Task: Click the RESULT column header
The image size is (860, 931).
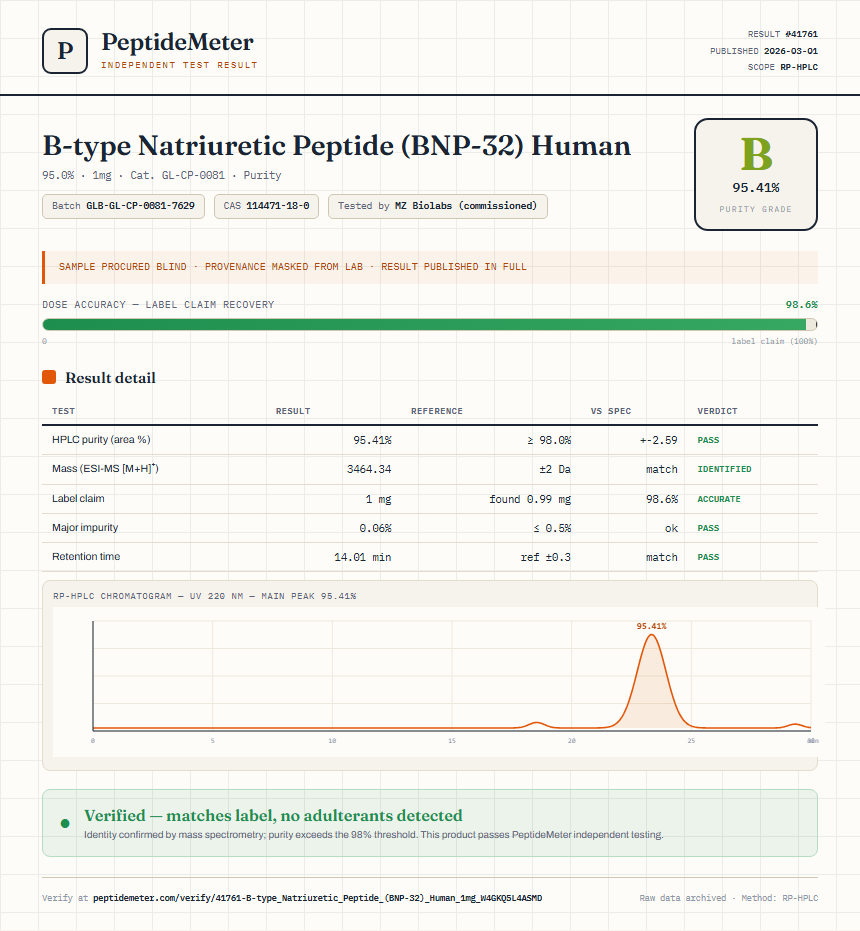Action: pyautogui.click(x=293, y=411)
